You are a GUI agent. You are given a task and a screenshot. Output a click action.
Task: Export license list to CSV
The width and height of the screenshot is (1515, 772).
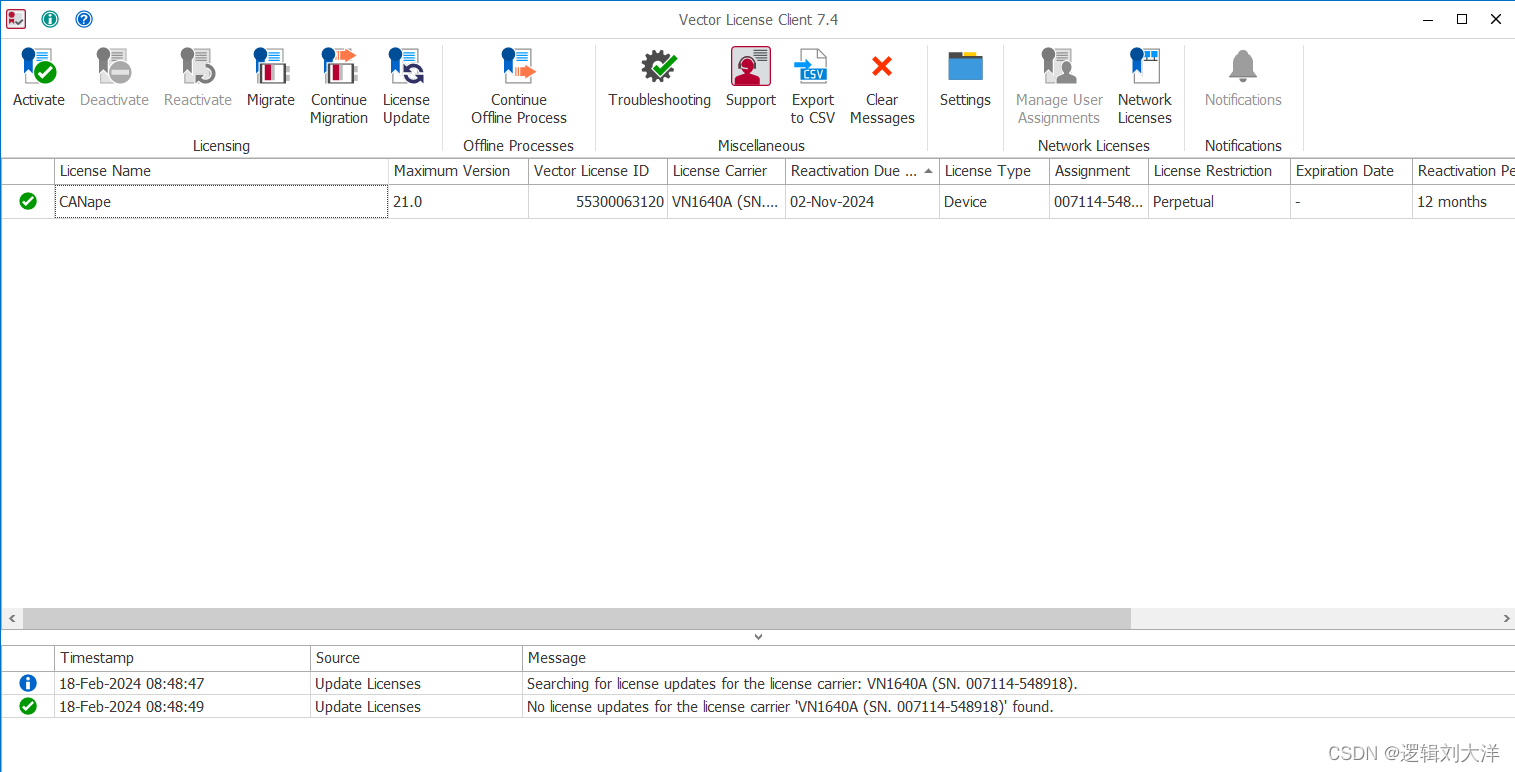813,86
